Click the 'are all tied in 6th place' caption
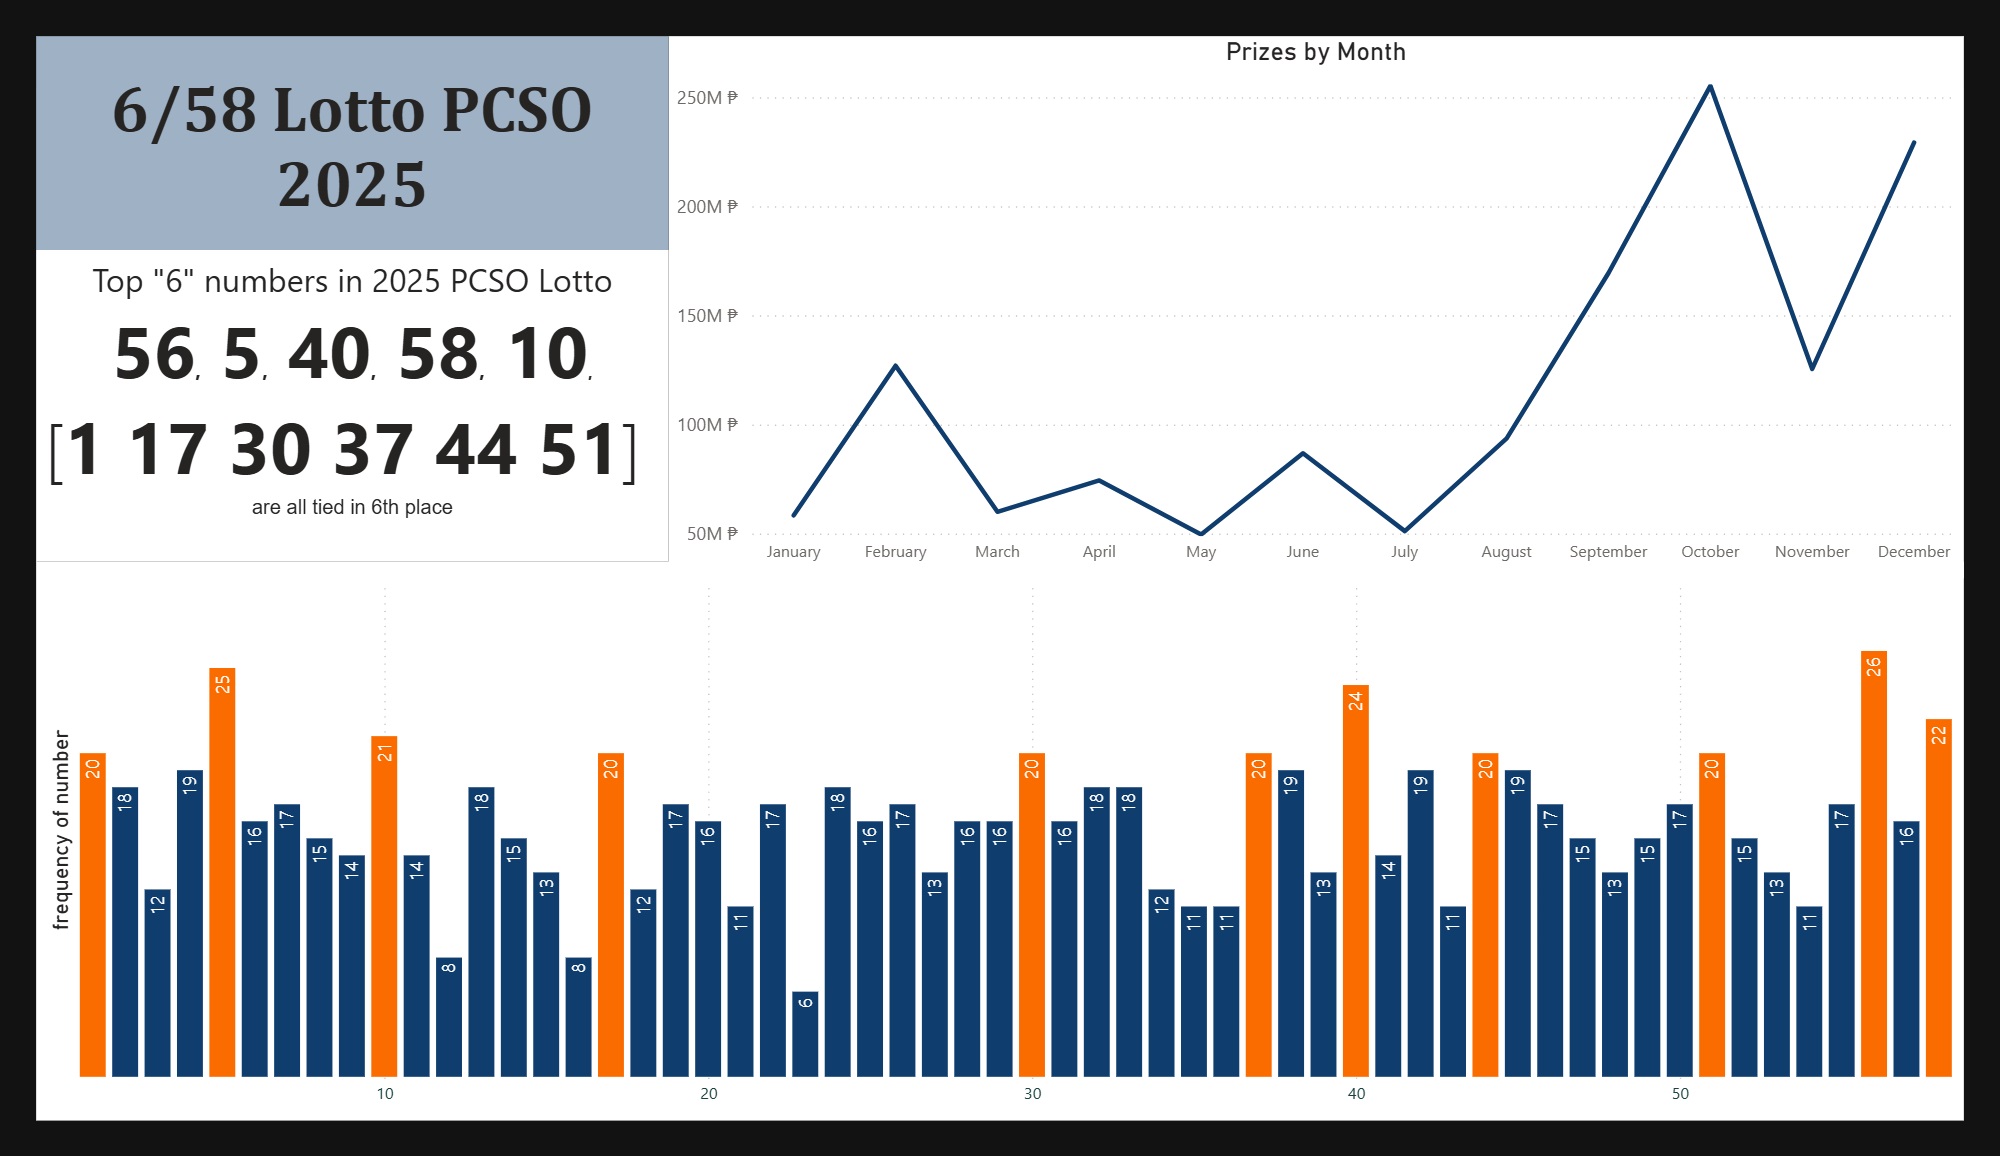2000x1156 pixels. click(x=352, y=507)
